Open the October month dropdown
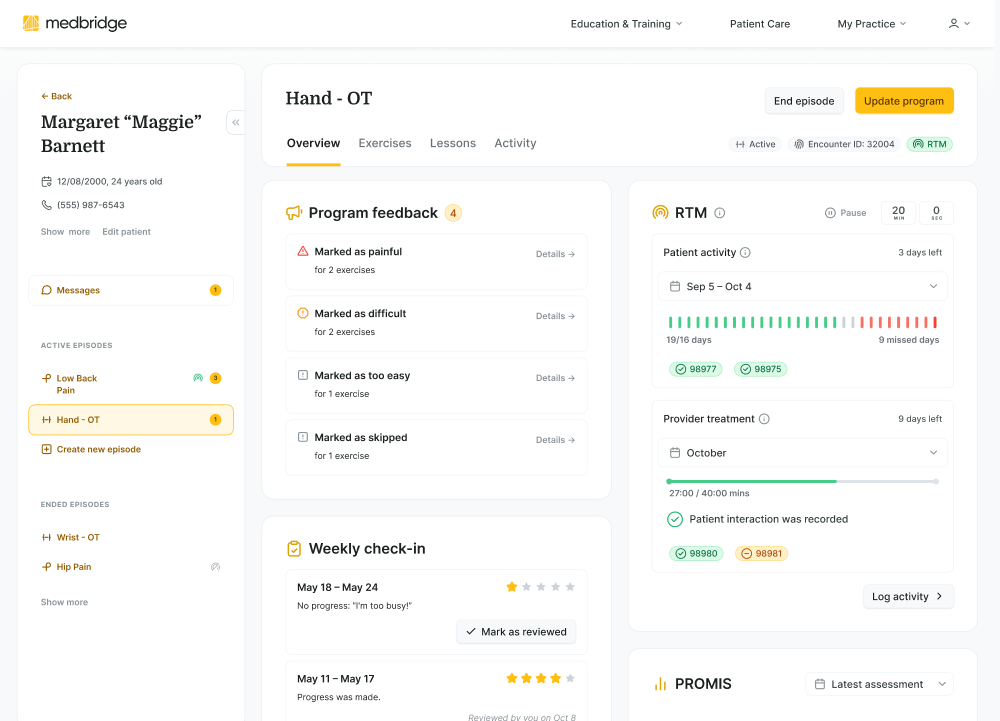 (802, 453)
